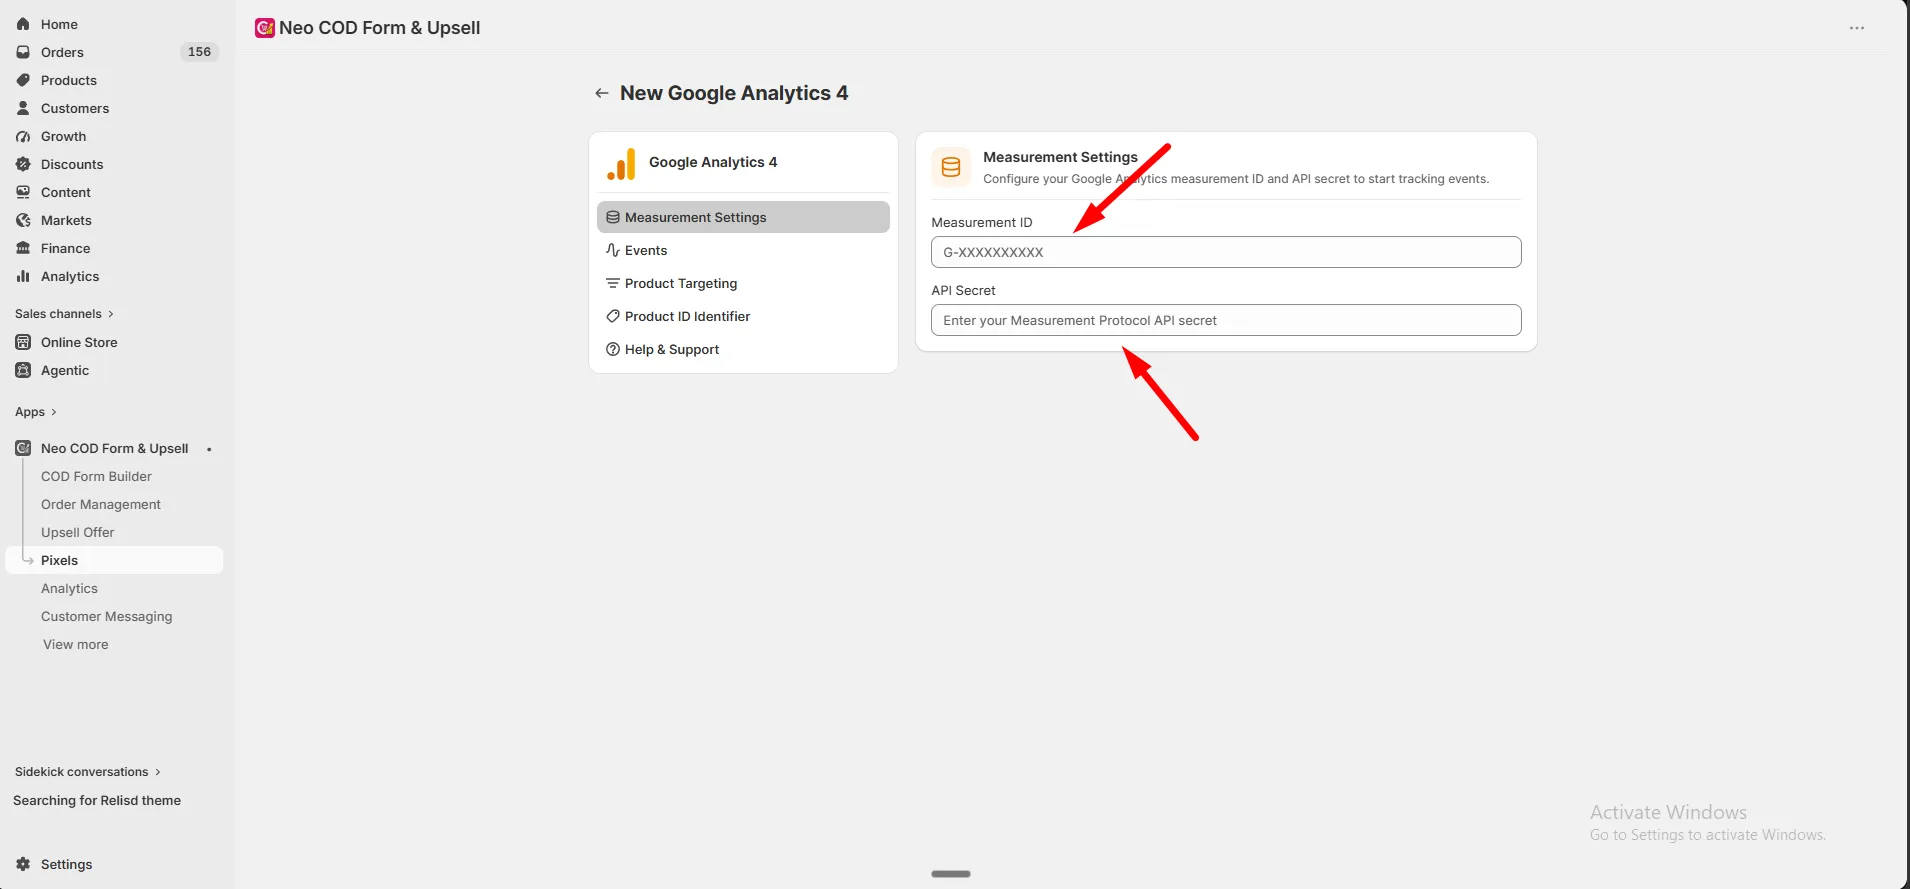
Task: Open the Events section
Action: click(743, 250)
